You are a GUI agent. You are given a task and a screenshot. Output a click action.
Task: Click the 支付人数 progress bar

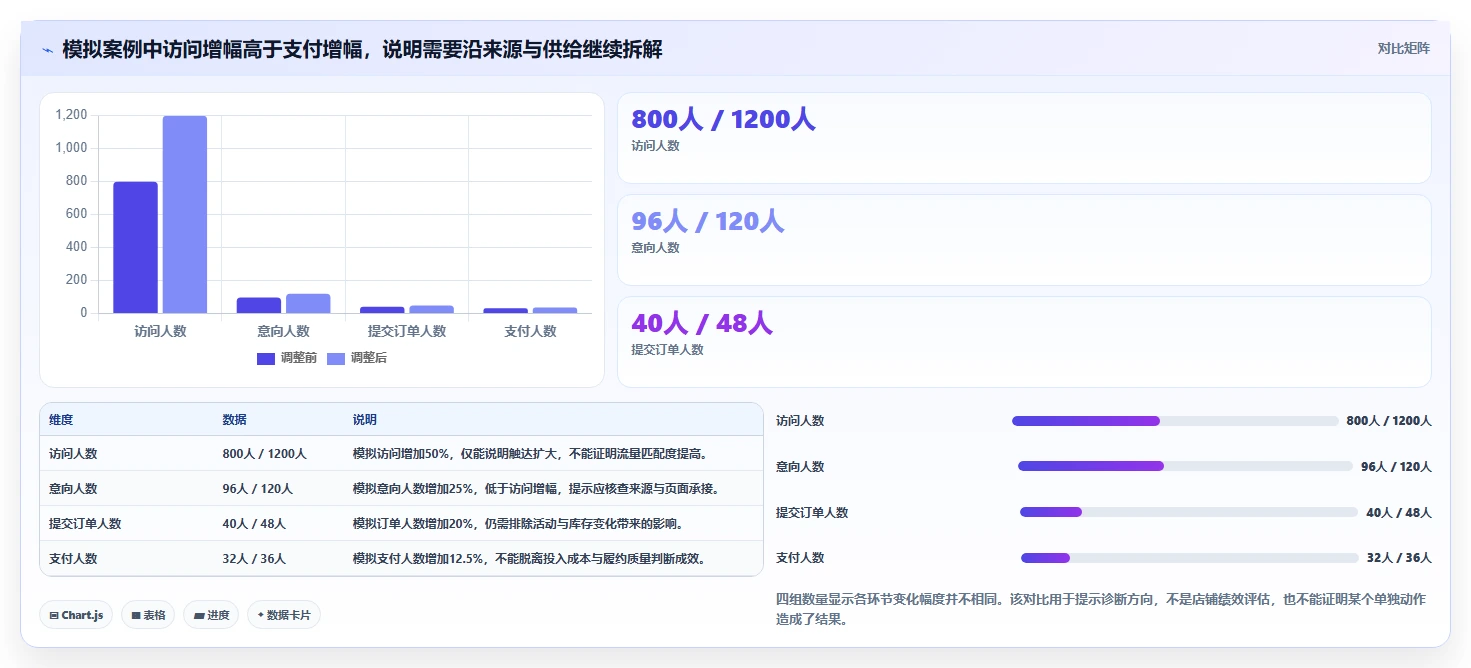[1190, 558]
